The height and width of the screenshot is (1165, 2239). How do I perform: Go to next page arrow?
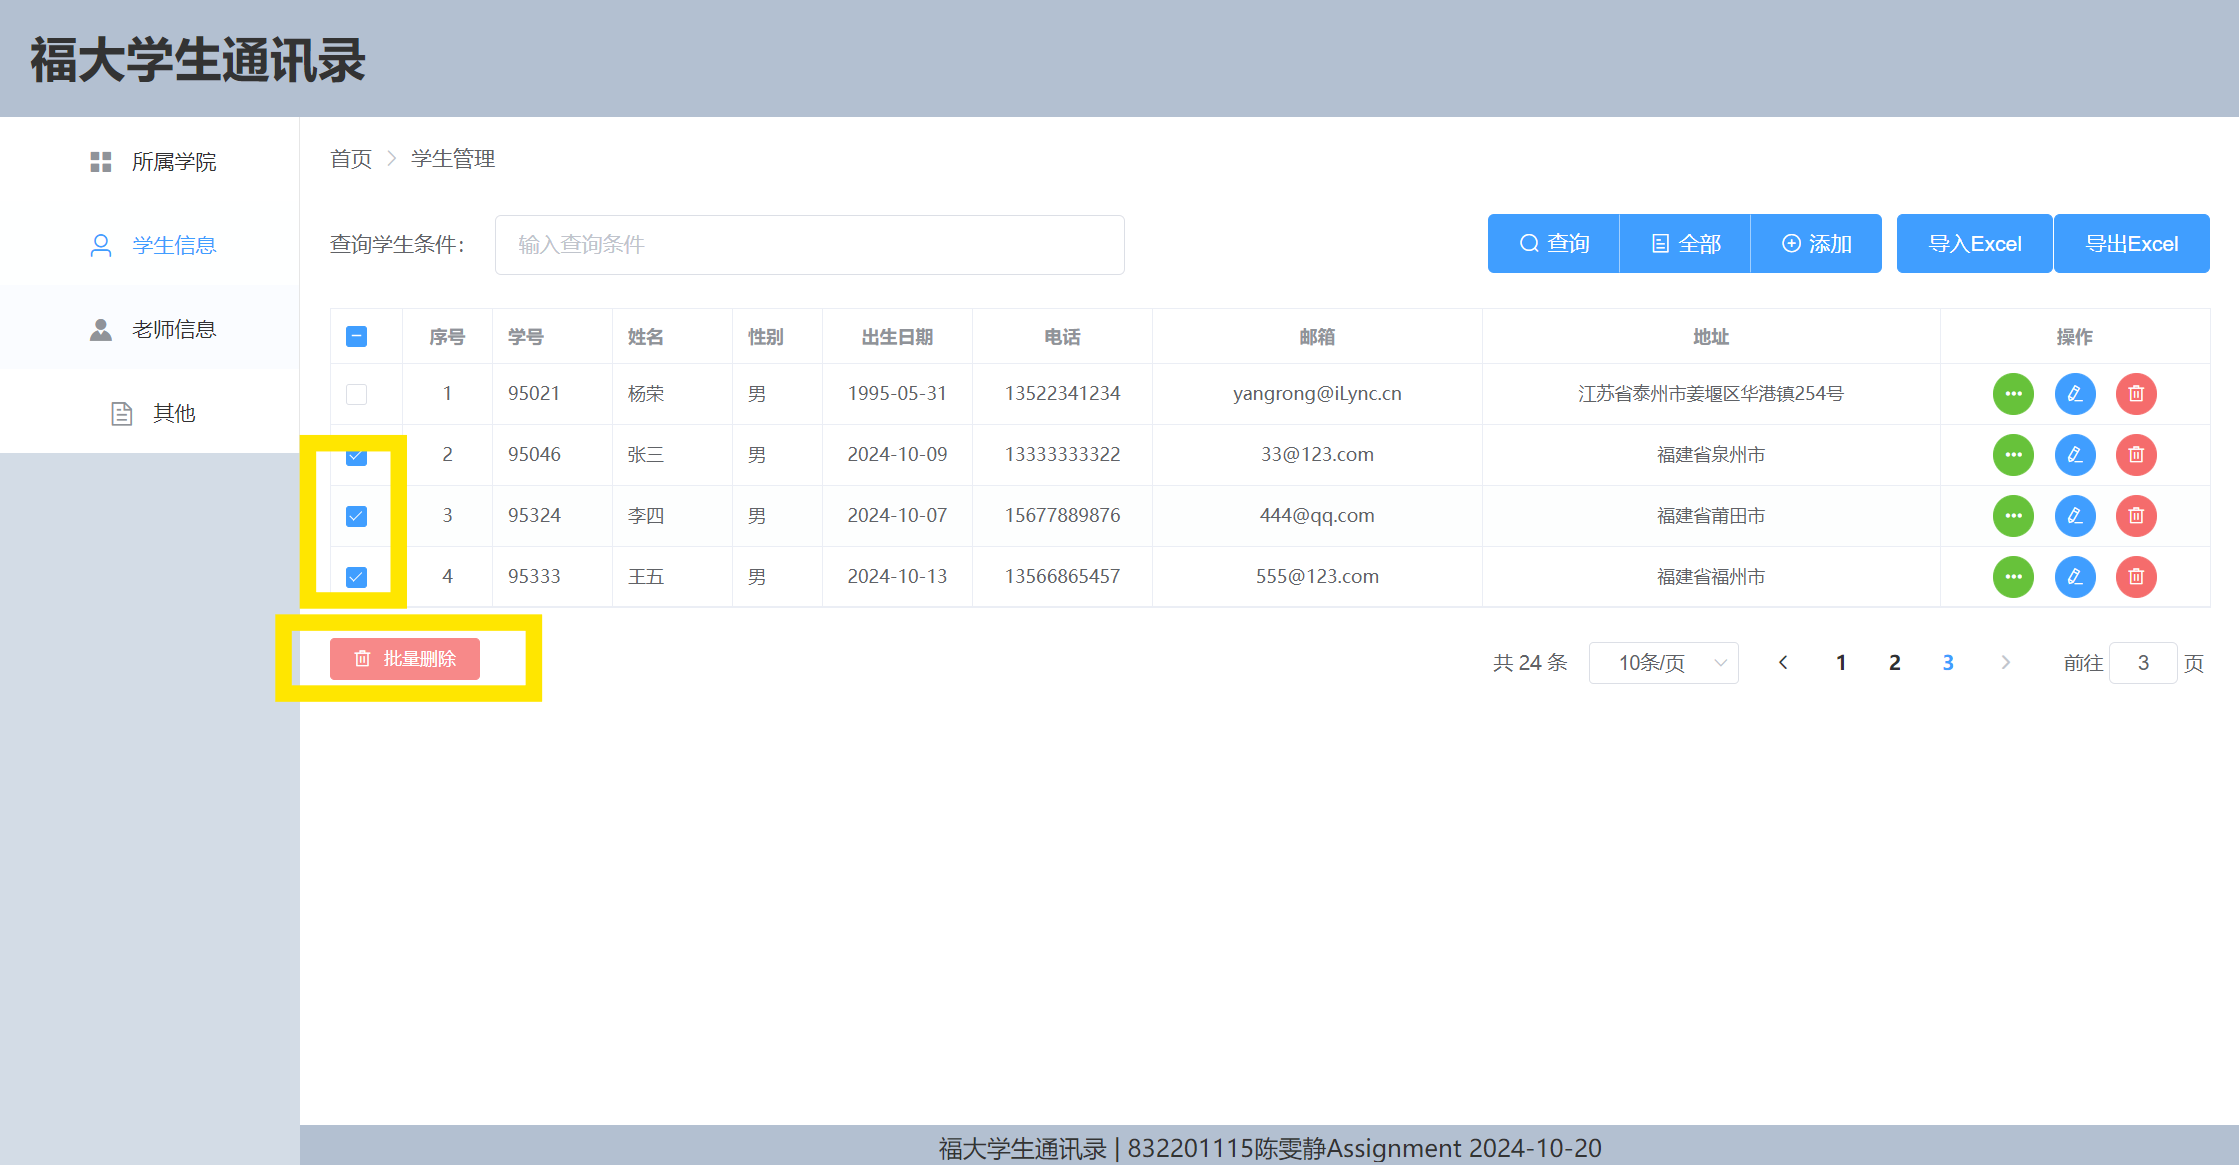click(2005, 663)
